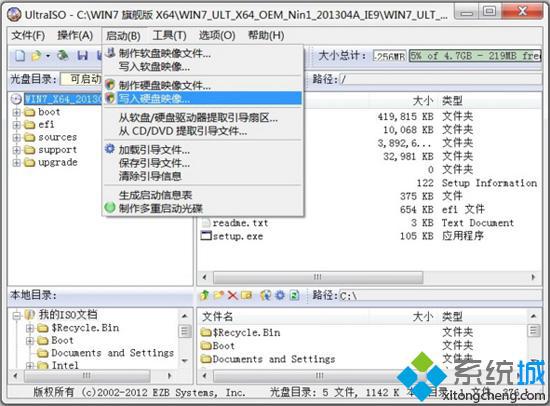Click the New folder icon in local toolbar
The image size is (550, 406).
[219, 295]
